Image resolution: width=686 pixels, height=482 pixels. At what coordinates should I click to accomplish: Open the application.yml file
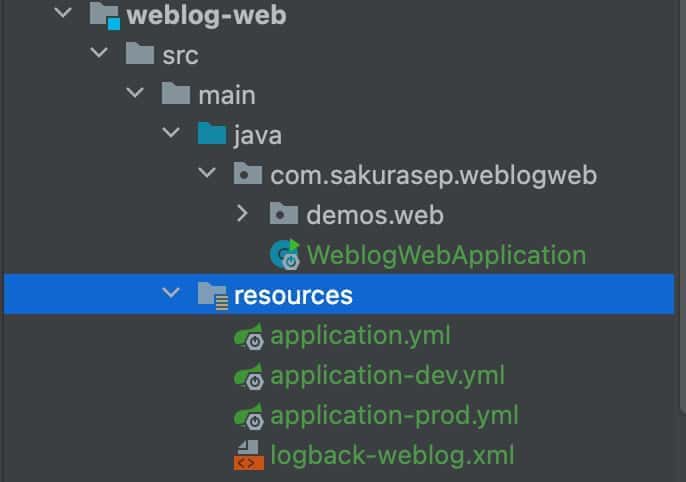(x=360, y=336)
